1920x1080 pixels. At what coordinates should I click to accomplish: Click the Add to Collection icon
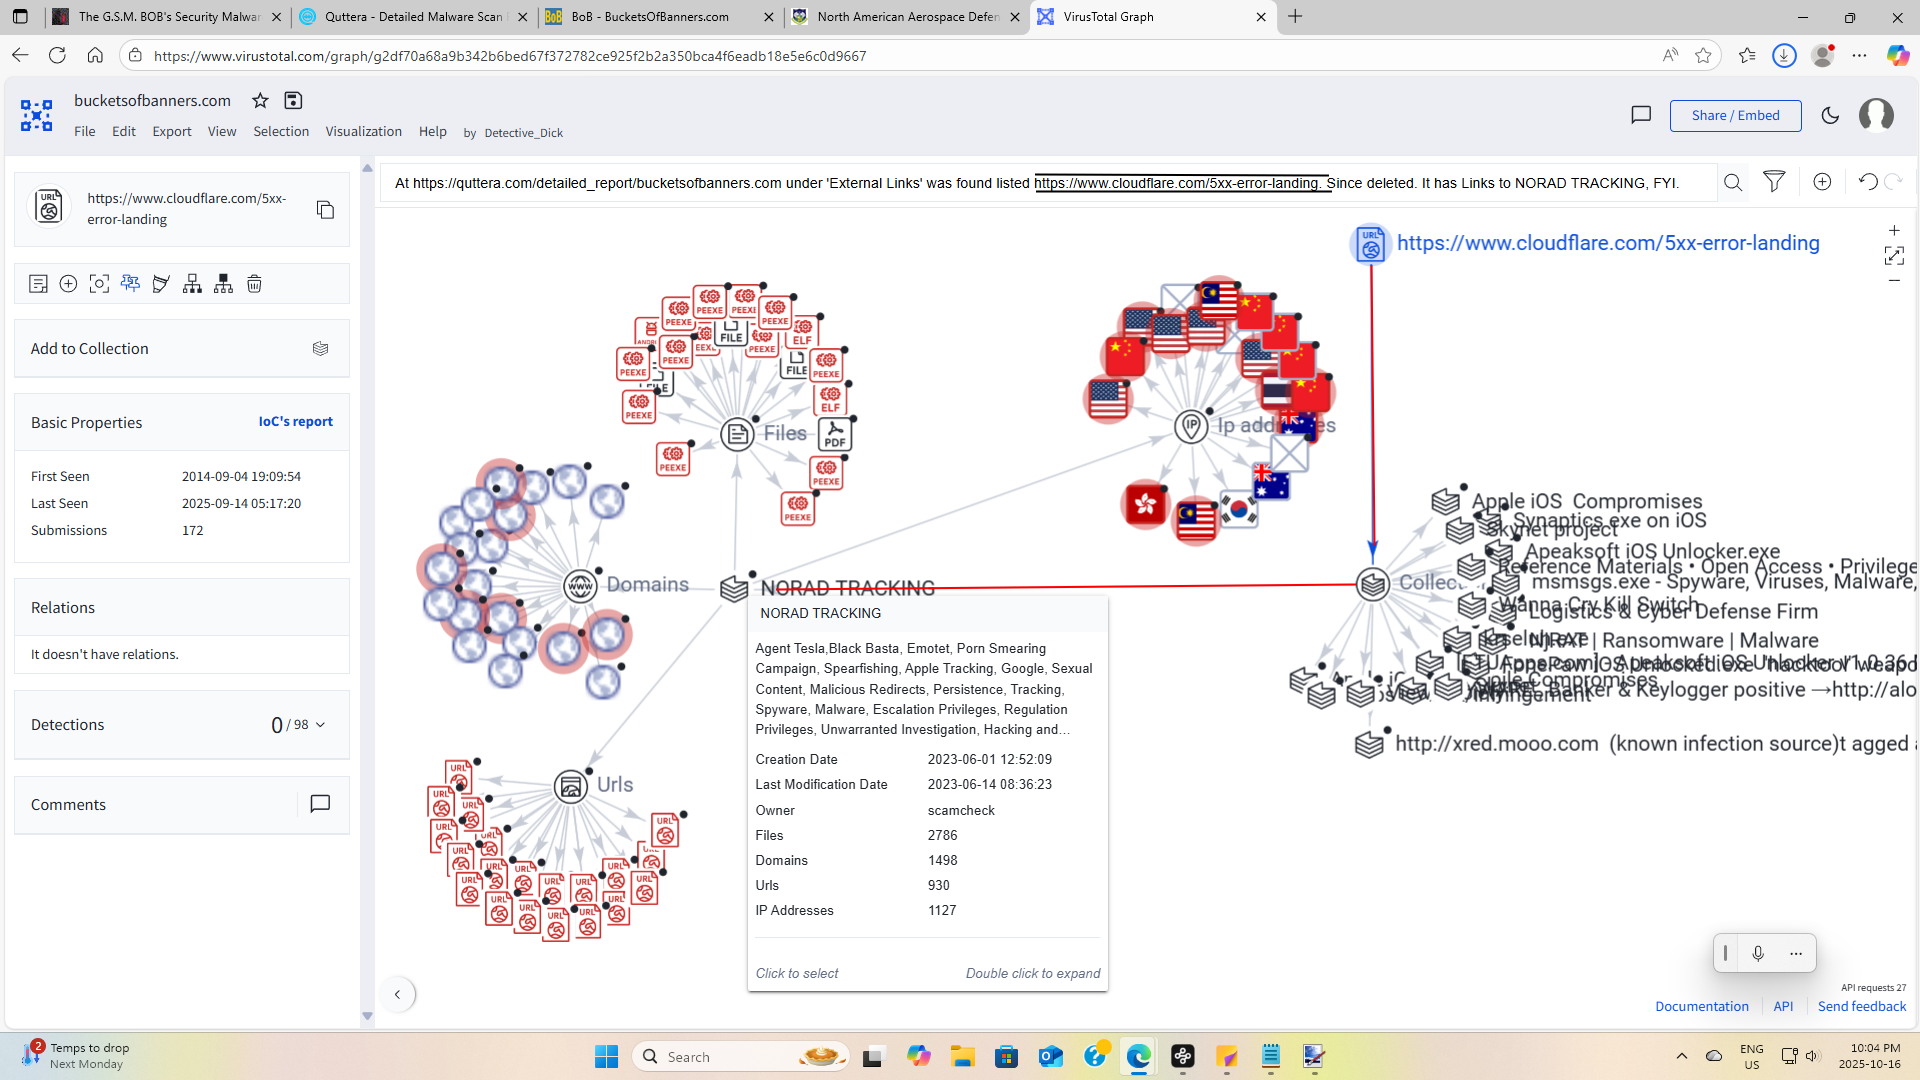[x=320, y=349]
